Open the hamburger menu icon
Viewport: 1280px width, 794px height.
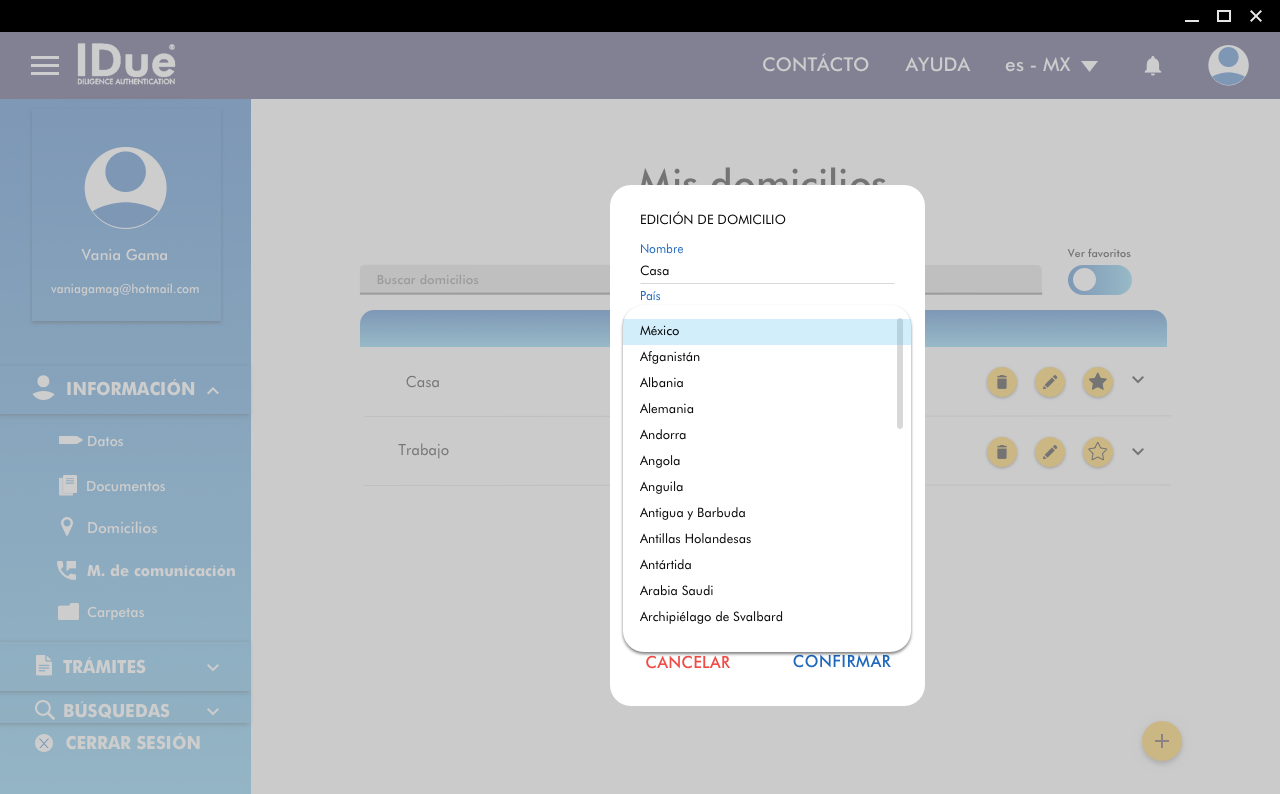pos(45,66)
